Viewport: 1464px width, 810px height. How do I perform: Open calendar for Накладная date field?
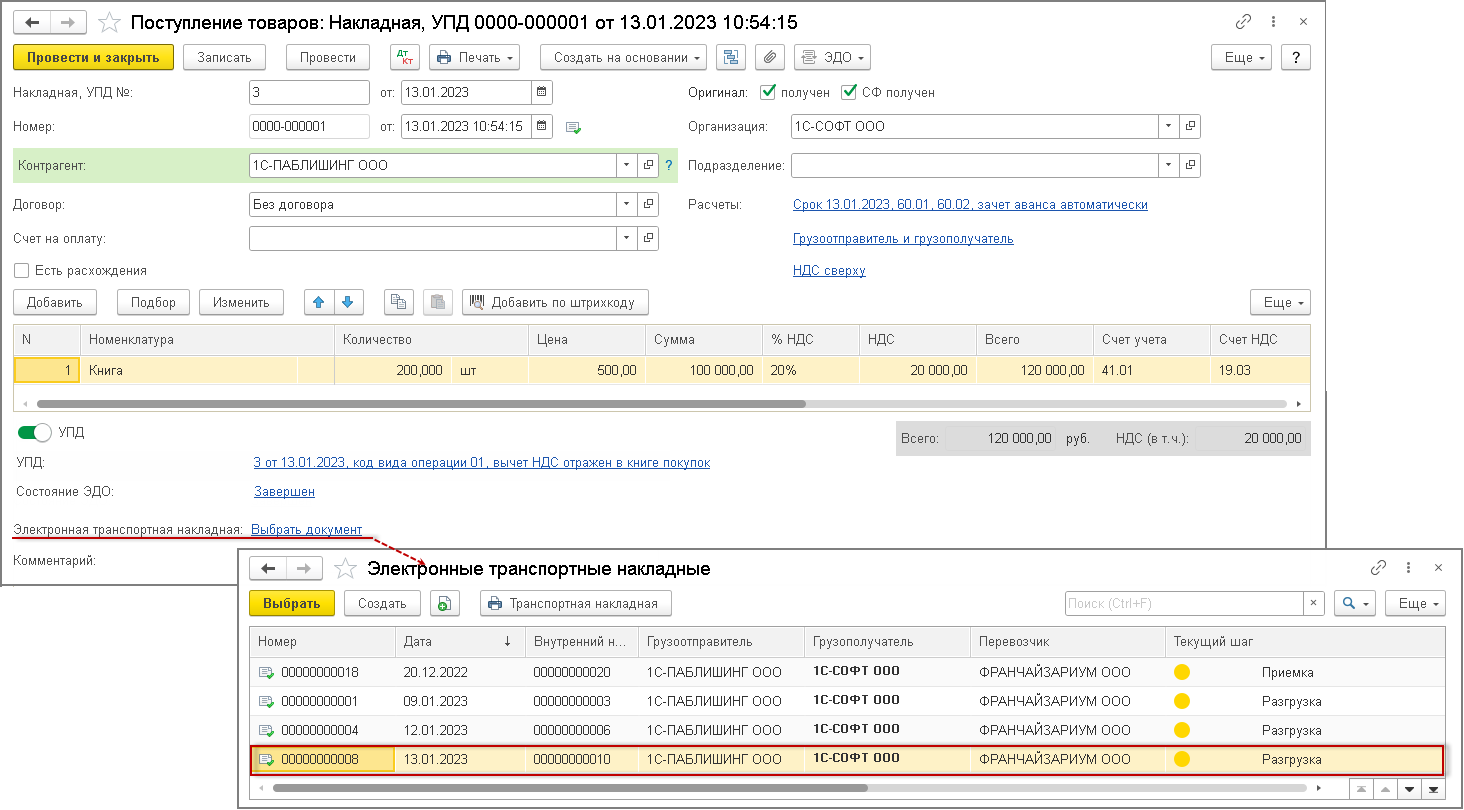click(x=541, y=92)
